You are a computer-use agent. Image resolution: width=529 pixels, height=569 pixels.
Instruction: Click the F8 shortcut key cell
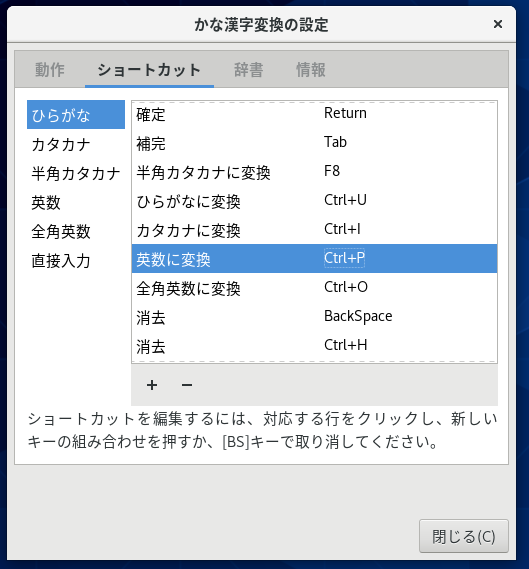tap(332, 171)
